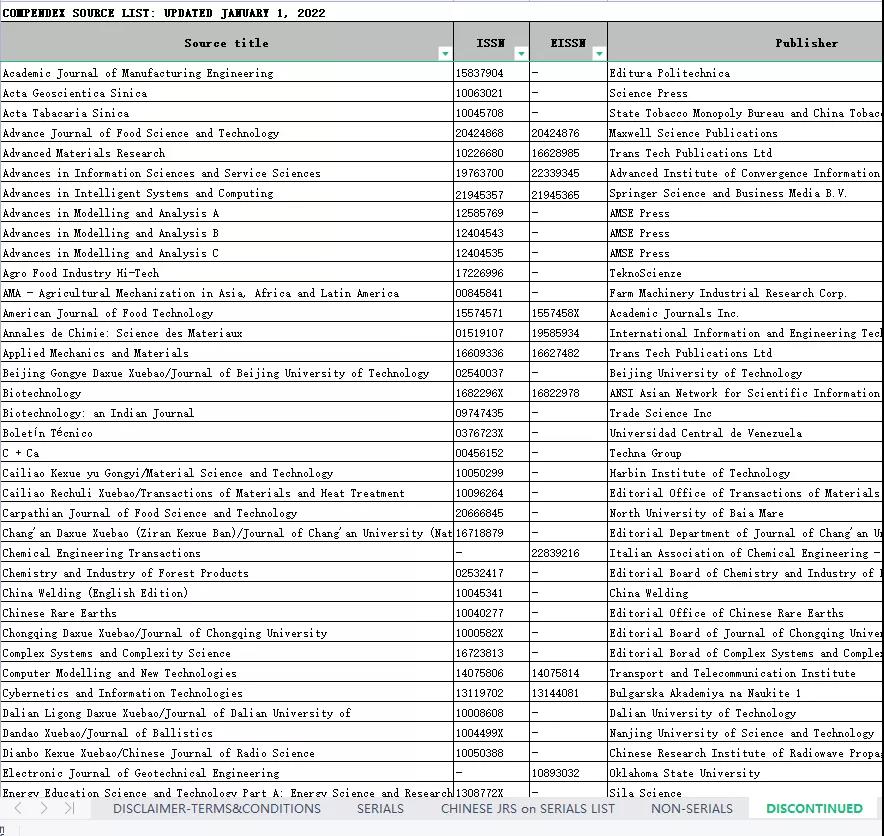Select the Chemical Engineering Transactions cell

227,553
